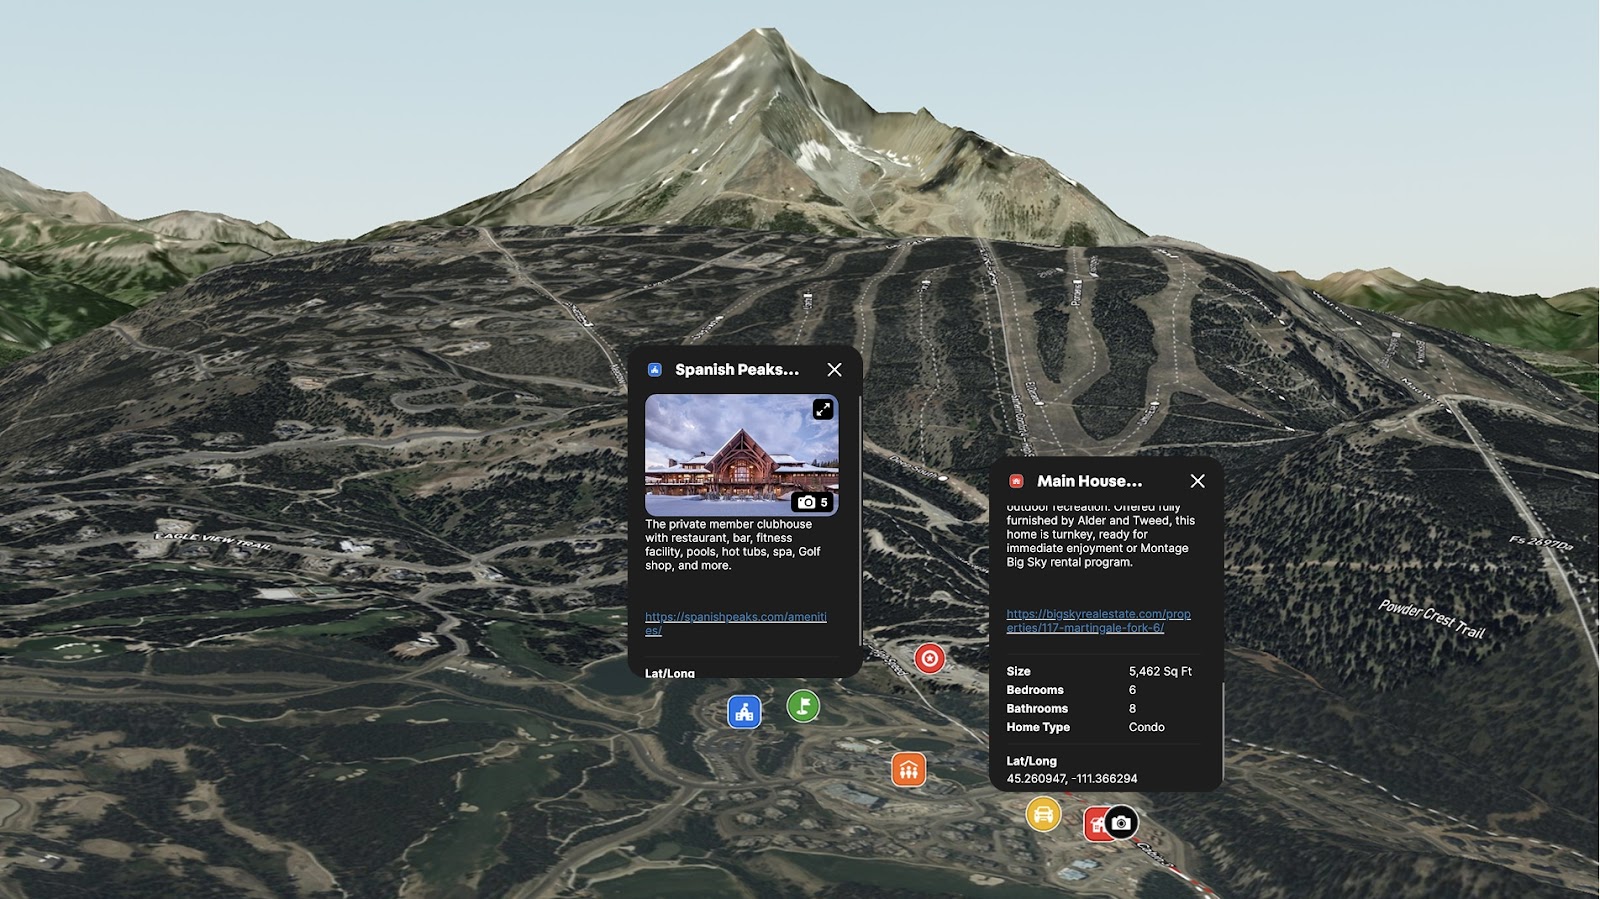Click the Main House card title
Screen dimensions: 1600x899
click(1089, 481)
